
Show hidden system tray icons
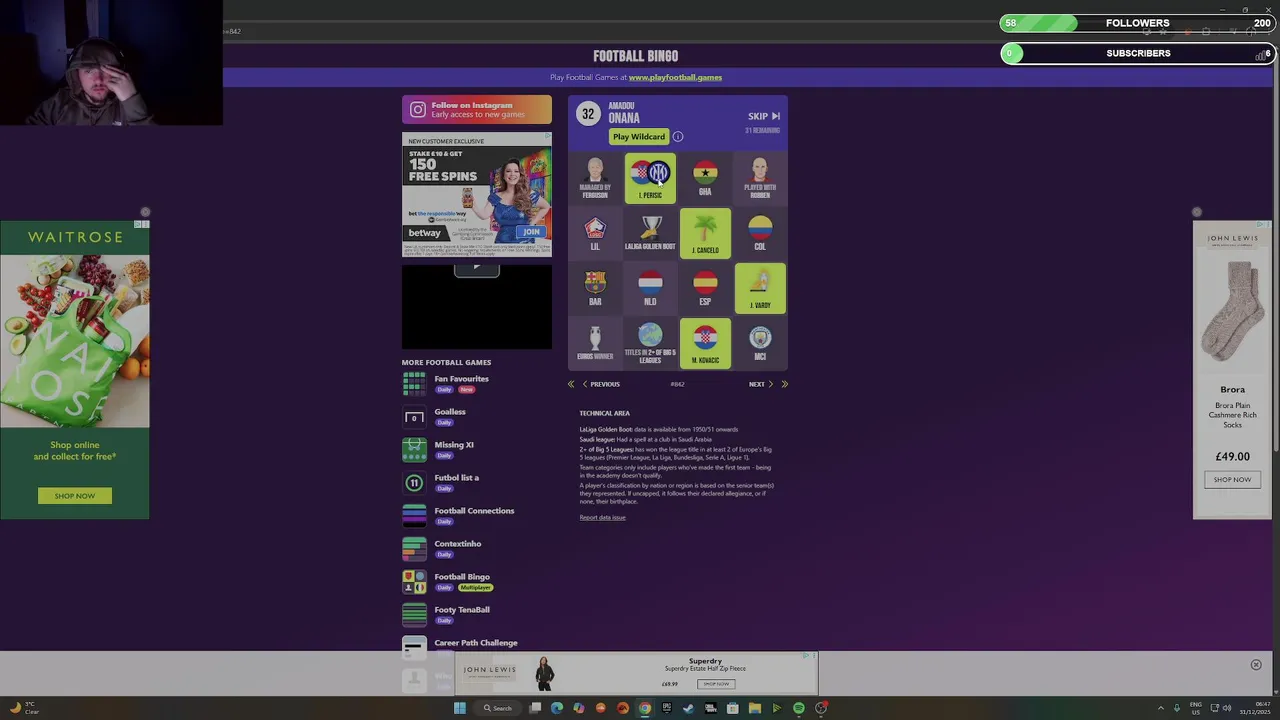[x=1161, y=708]
